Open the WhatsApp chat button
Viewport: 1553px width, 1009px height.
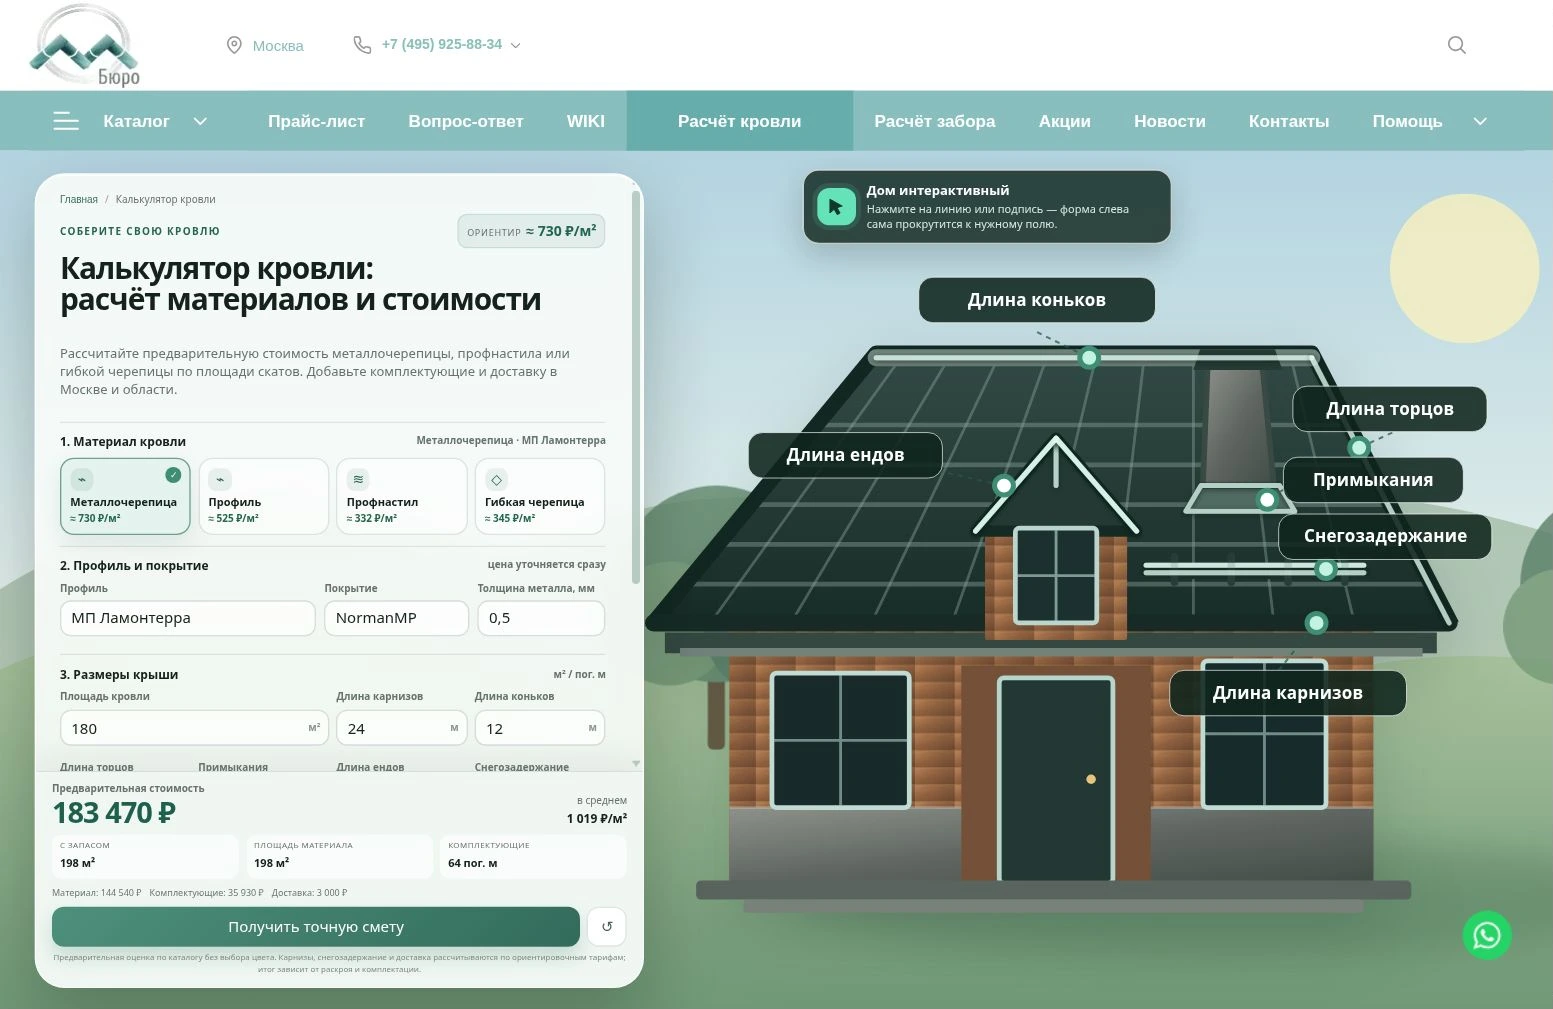(x=1487, y=935)
